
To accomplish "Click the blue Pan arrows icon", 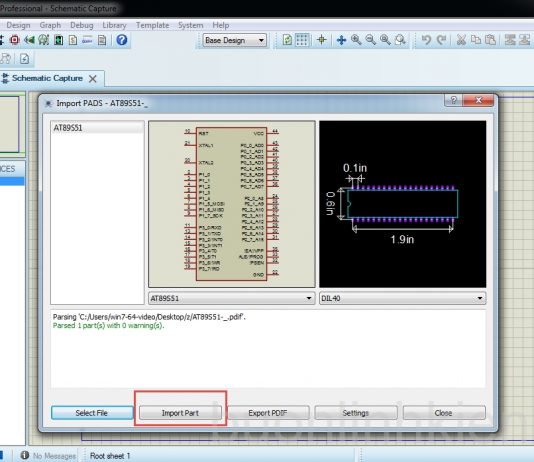I will pos(341,40).
